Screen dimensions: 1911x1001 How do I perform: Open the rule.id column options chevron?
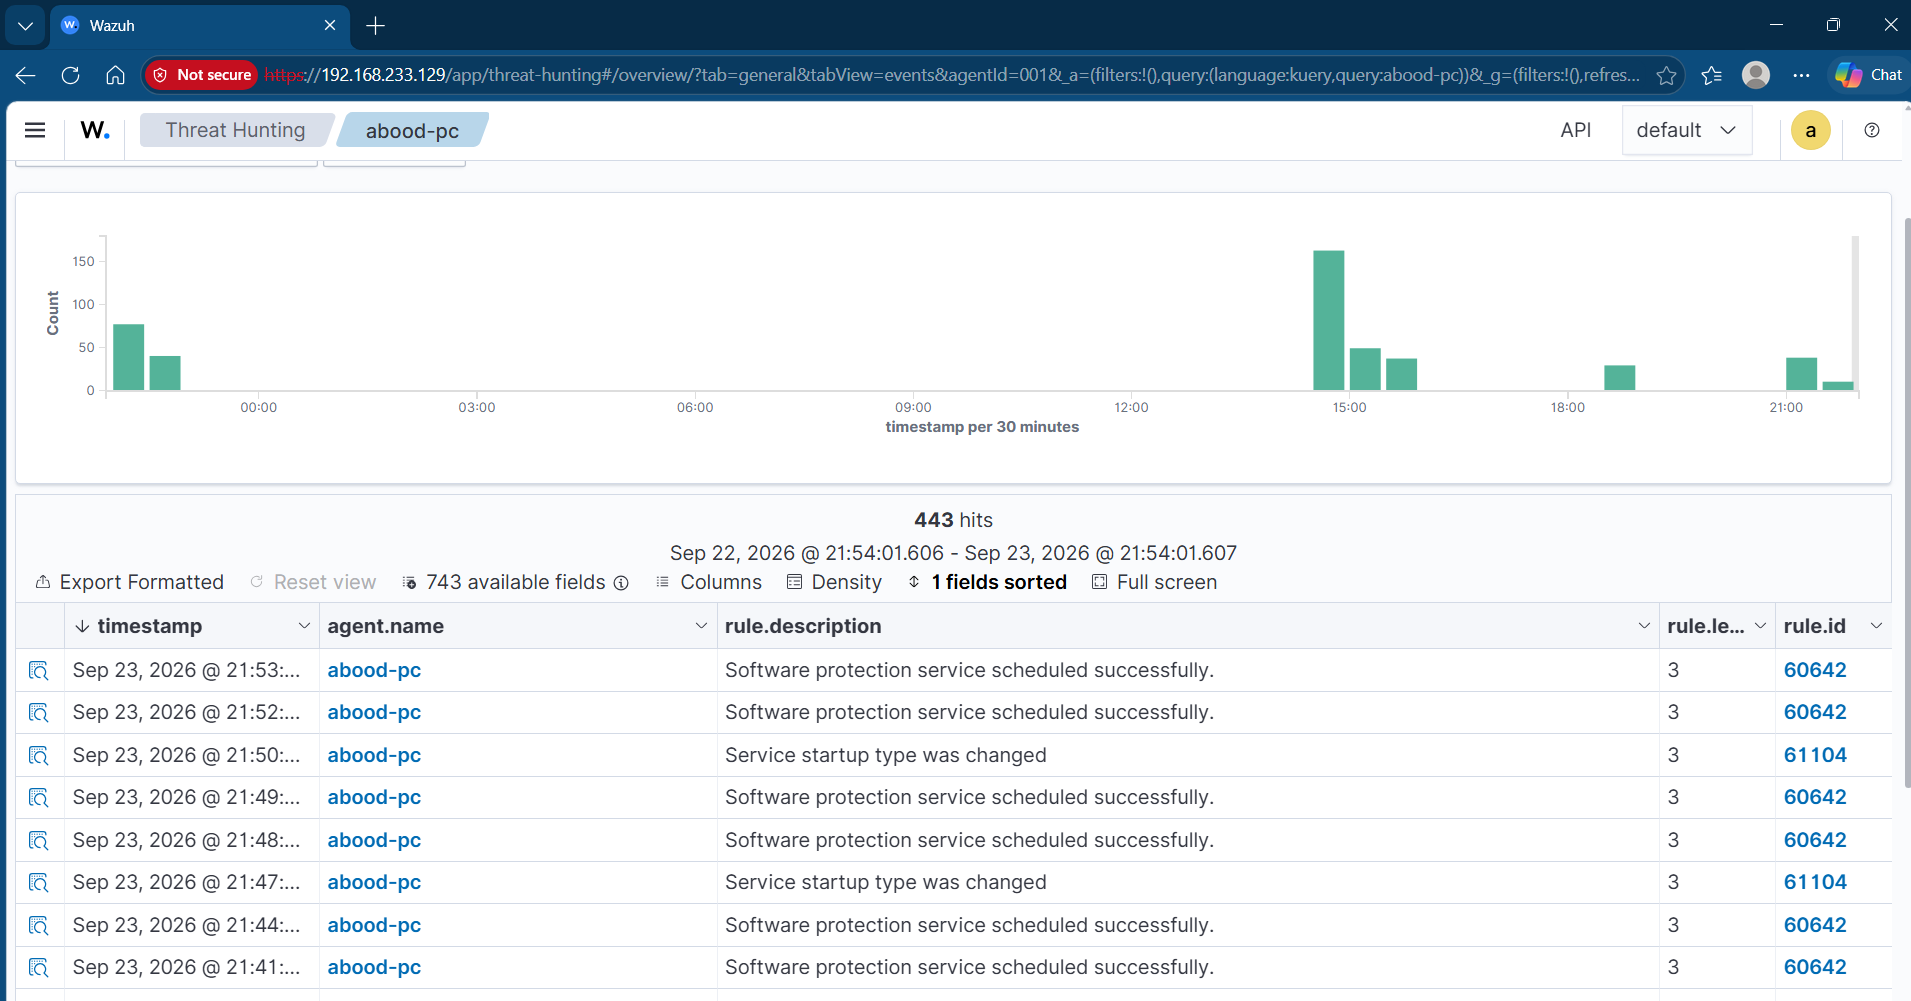point(1876,626)
